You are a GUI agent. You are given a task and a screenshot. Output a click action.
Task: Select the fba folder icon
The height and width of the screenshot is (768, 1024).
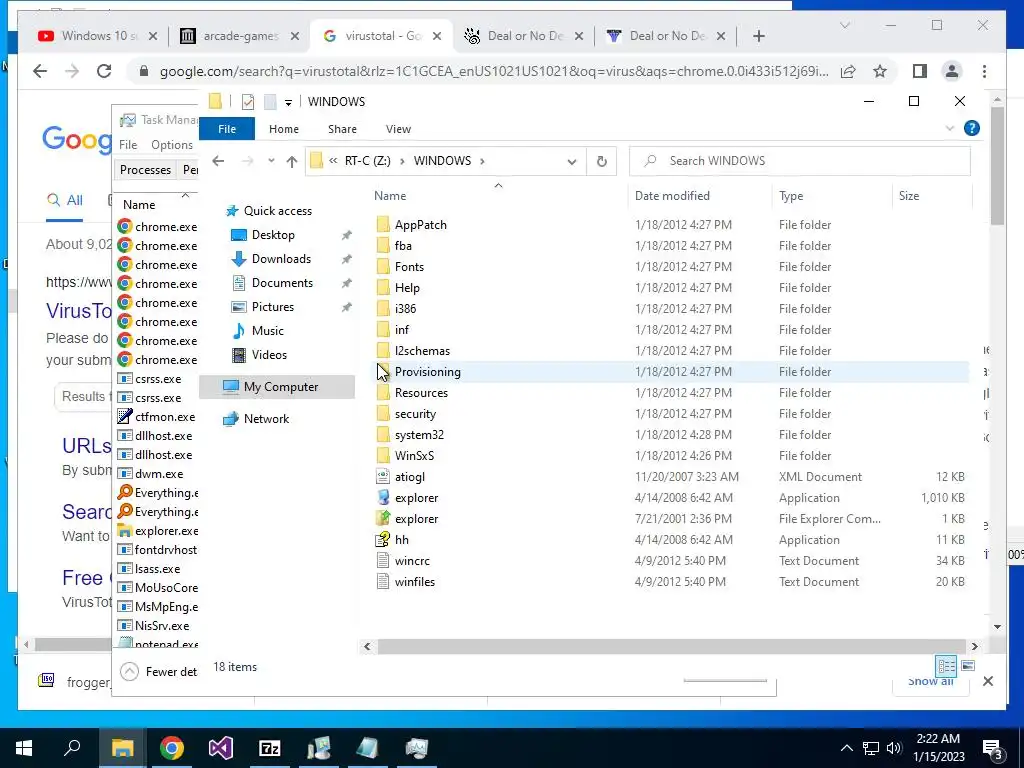[383, 246]
